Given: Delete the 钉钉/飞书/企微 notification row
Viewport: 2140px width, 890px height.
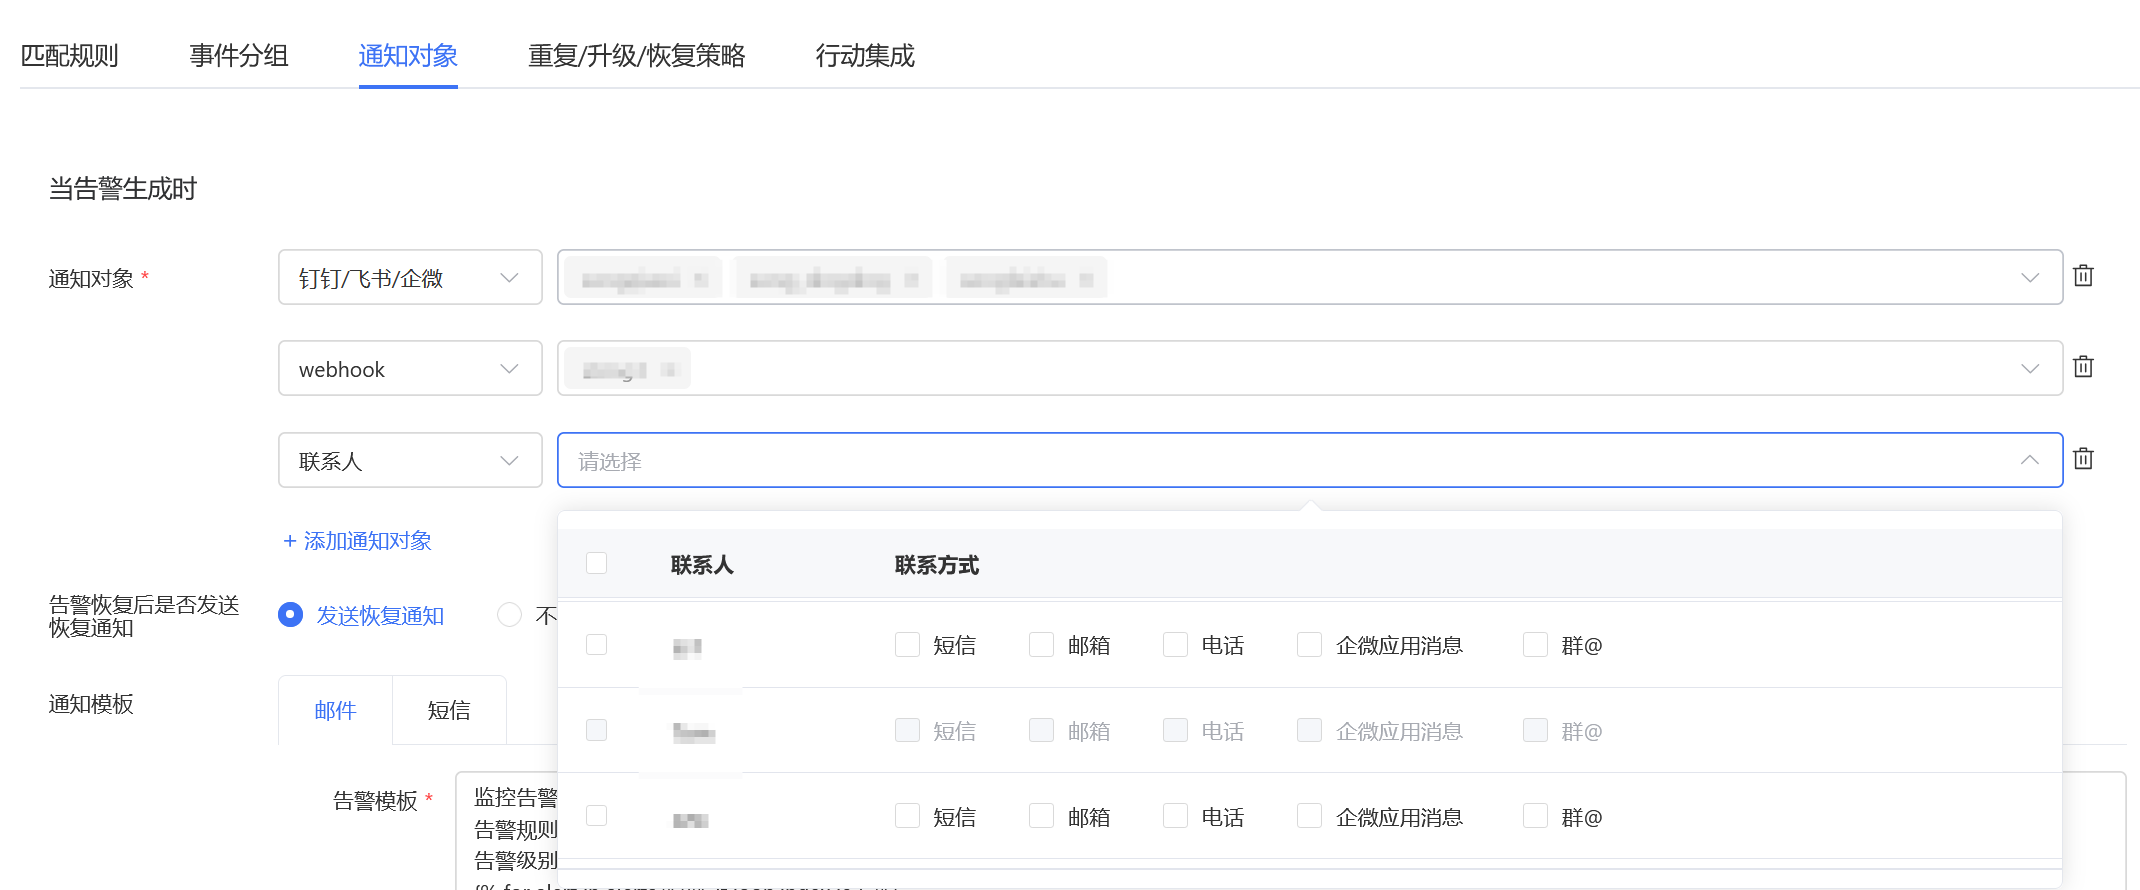Looking at the screenshot, I should [x=2083, y=276].
